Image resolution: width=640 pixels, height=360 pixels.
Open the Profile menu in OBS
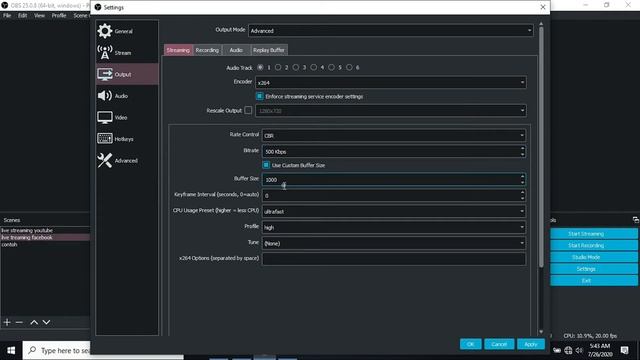click(x=59, y=16)
